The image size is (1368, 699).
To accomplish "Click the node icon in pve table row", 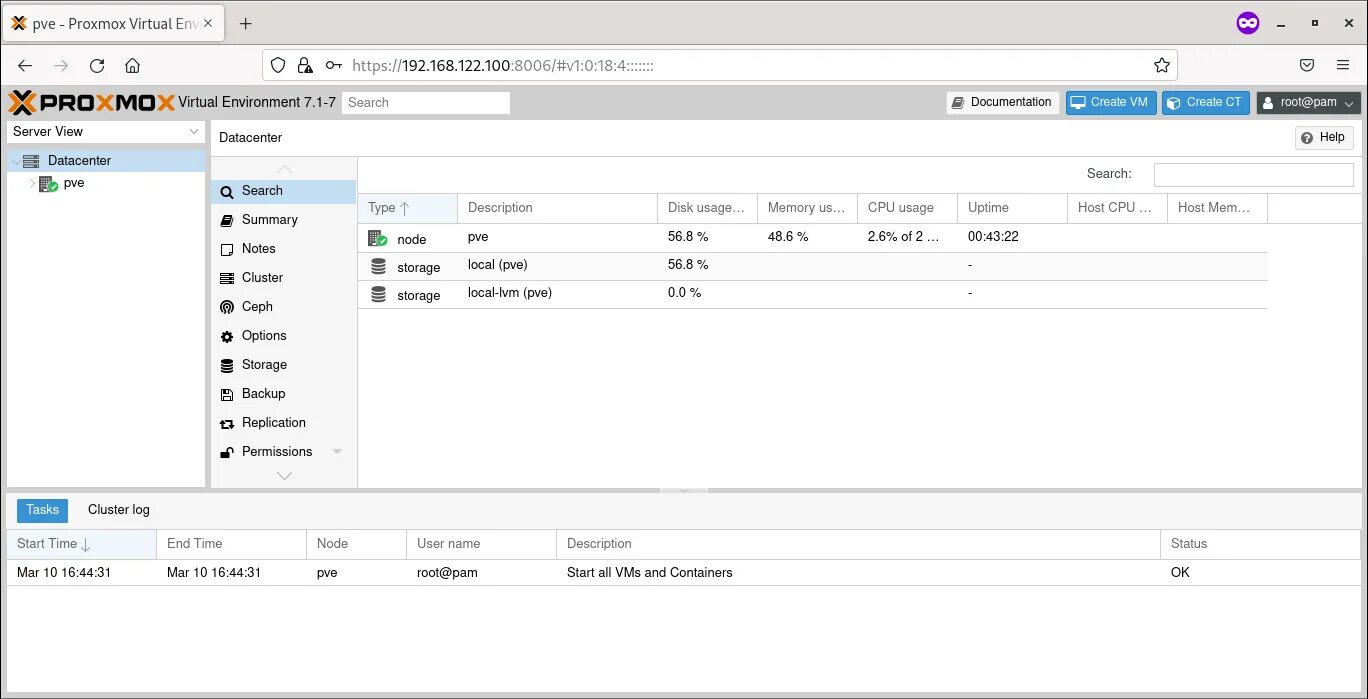I will click(x=378, y=238).
